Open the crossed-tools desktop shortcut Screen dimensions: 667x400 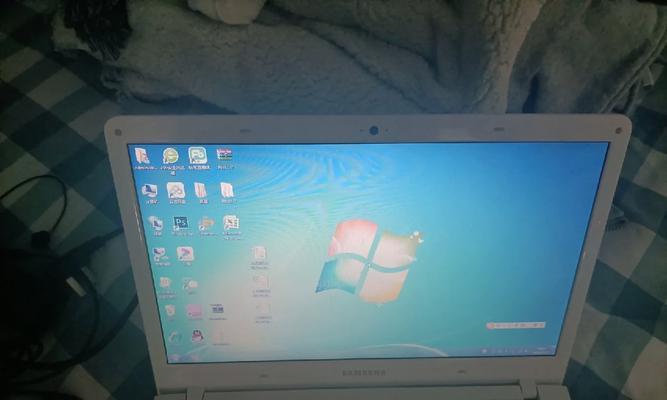[189, 284]
